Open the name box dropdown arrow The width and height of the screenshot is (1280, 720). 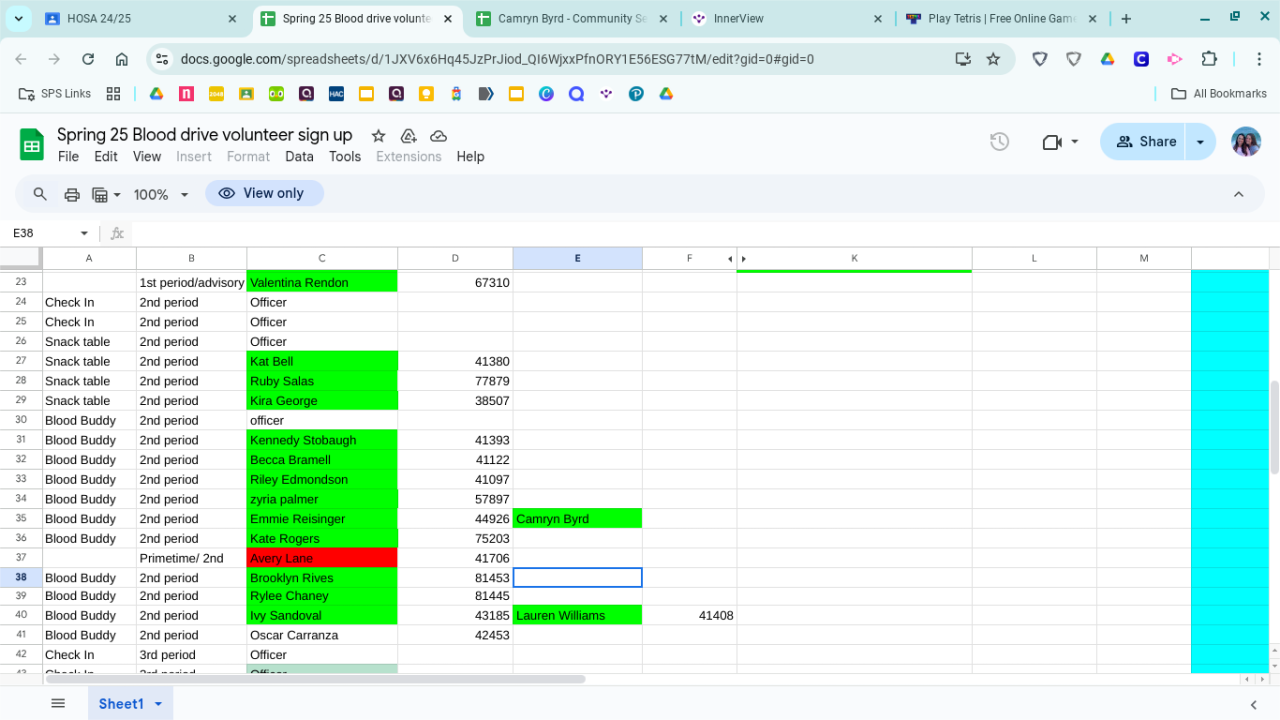click(84, 233)
